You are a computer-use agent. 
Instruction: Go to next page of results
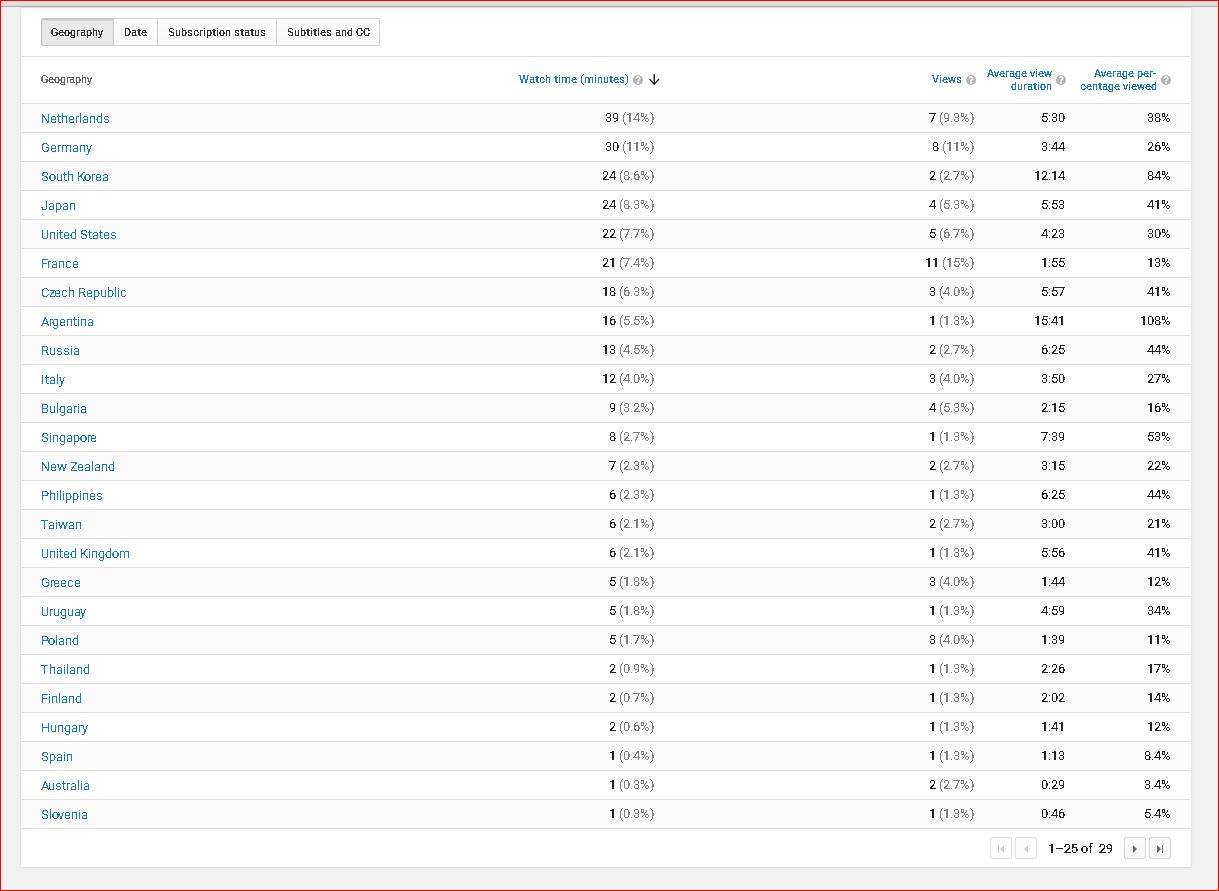tap(1134, 848)
